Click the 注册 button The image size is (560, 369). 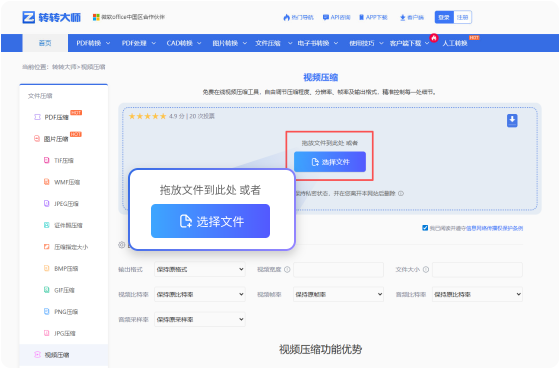[462, 17]
